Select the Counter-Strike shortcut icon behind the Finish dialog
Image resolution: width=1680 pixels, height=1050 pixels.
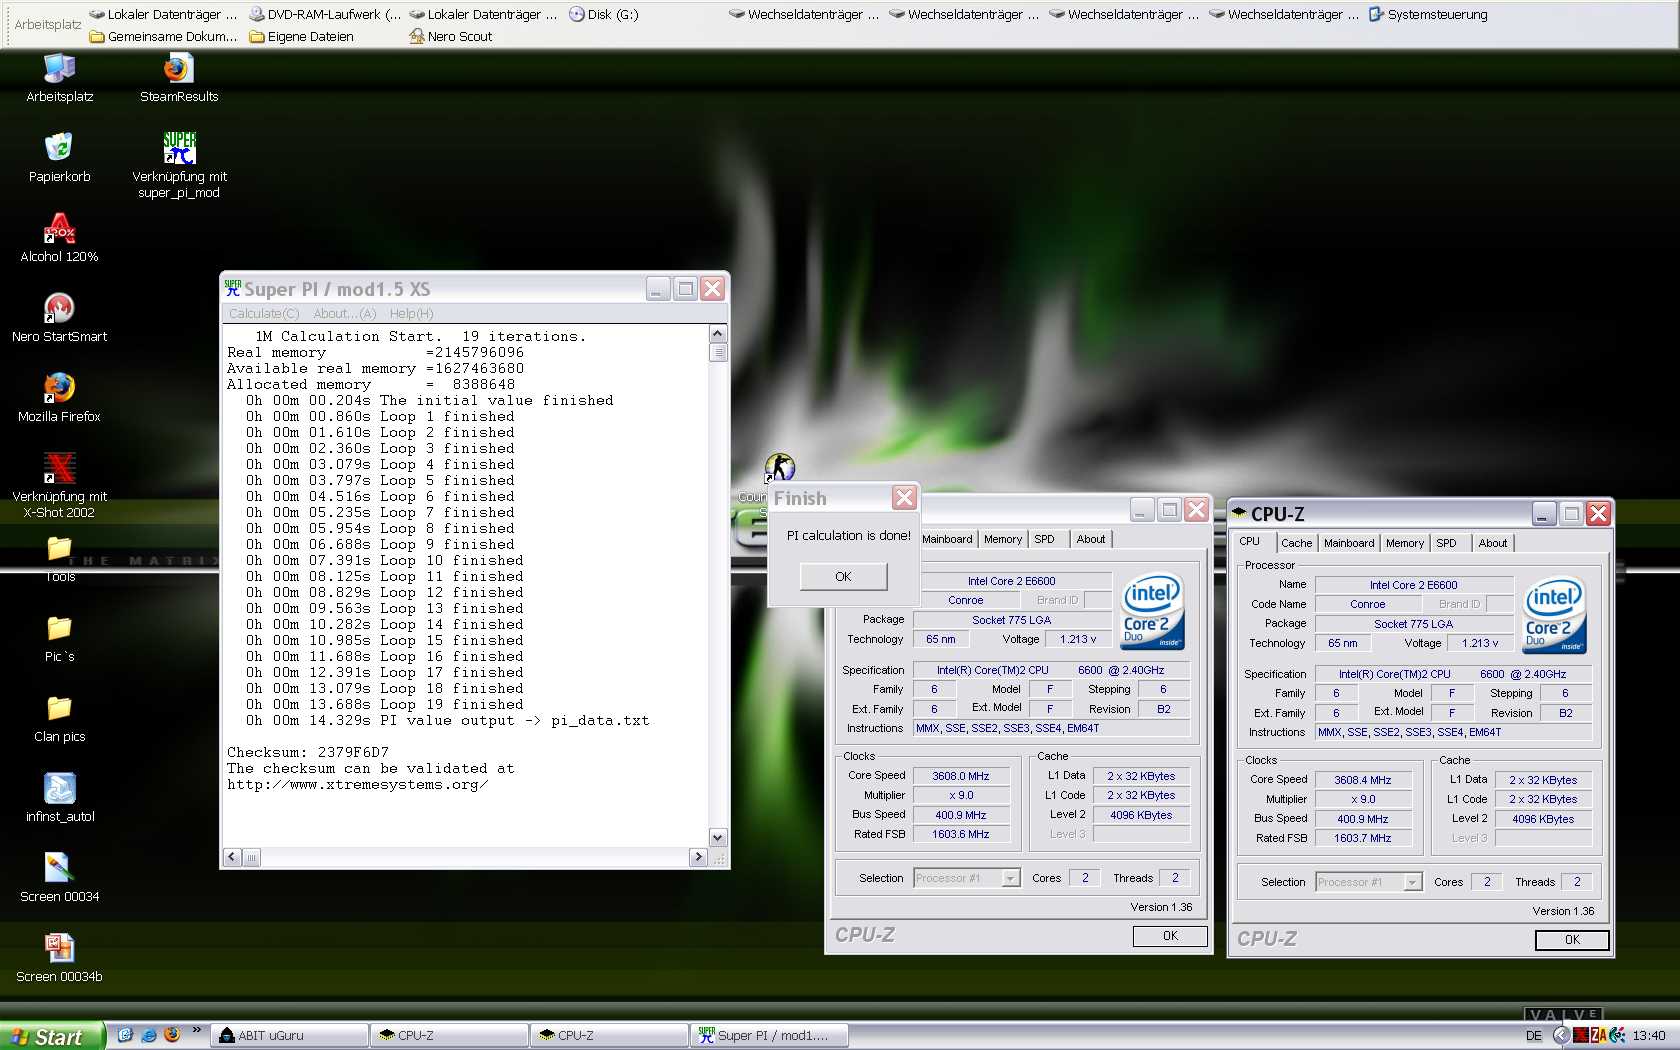click(x=779, y=466)
